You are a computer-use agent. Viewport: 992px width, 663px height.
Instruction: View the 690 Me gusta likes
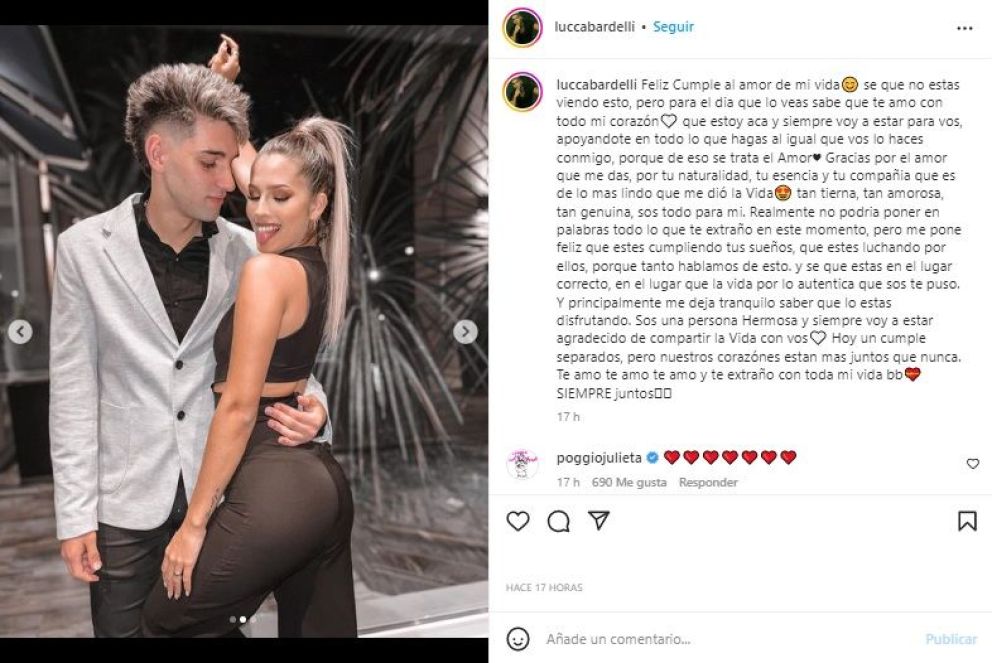coord(629,482)
